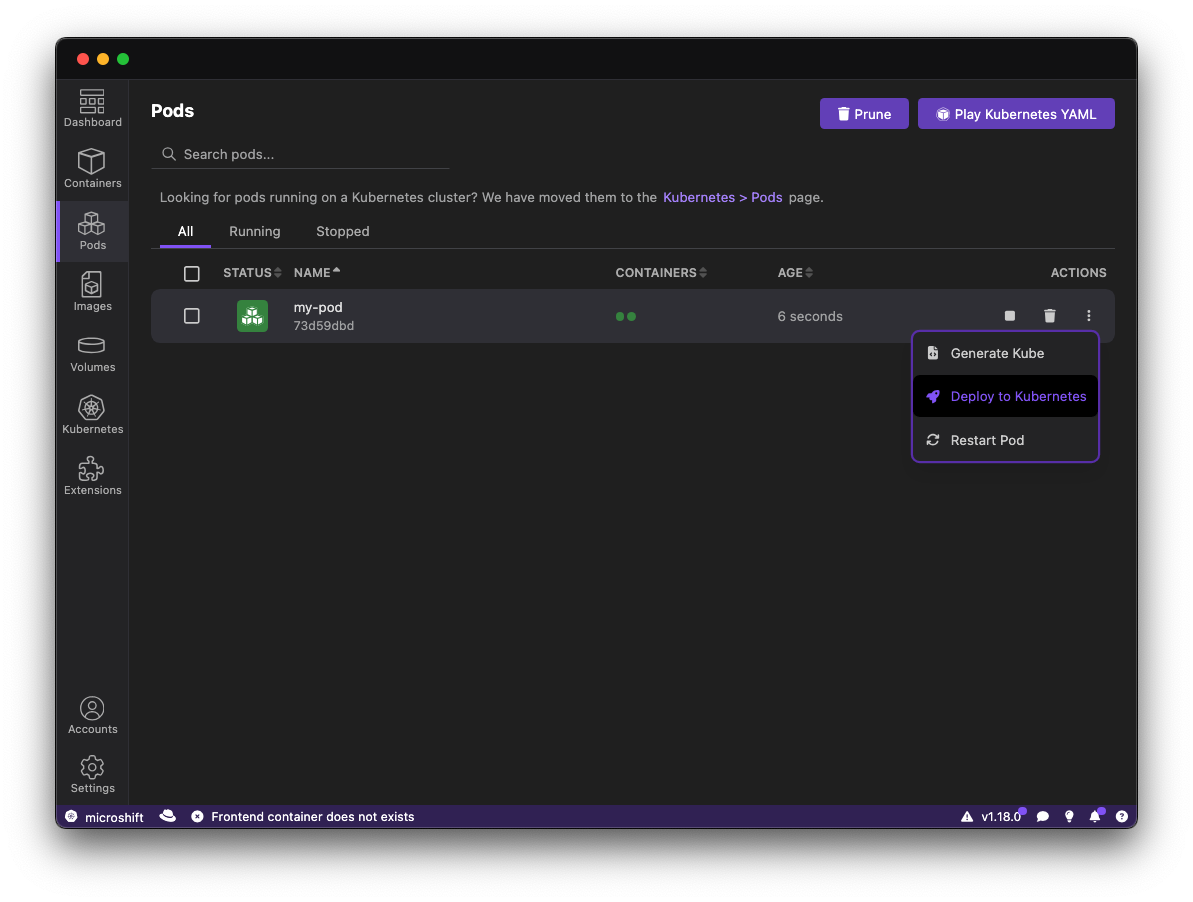This screenshot has height=902, width=1193.
Task: Follow the Kubernetes > Pods link
Action: [x=722, y=198]
